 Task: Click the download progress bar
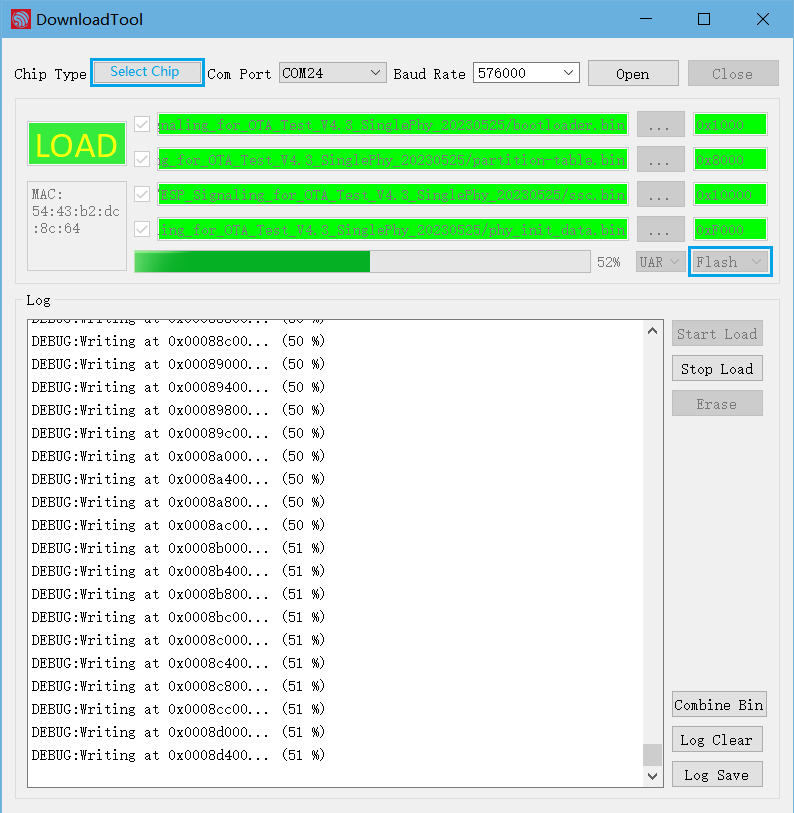[x=362, y=262]
